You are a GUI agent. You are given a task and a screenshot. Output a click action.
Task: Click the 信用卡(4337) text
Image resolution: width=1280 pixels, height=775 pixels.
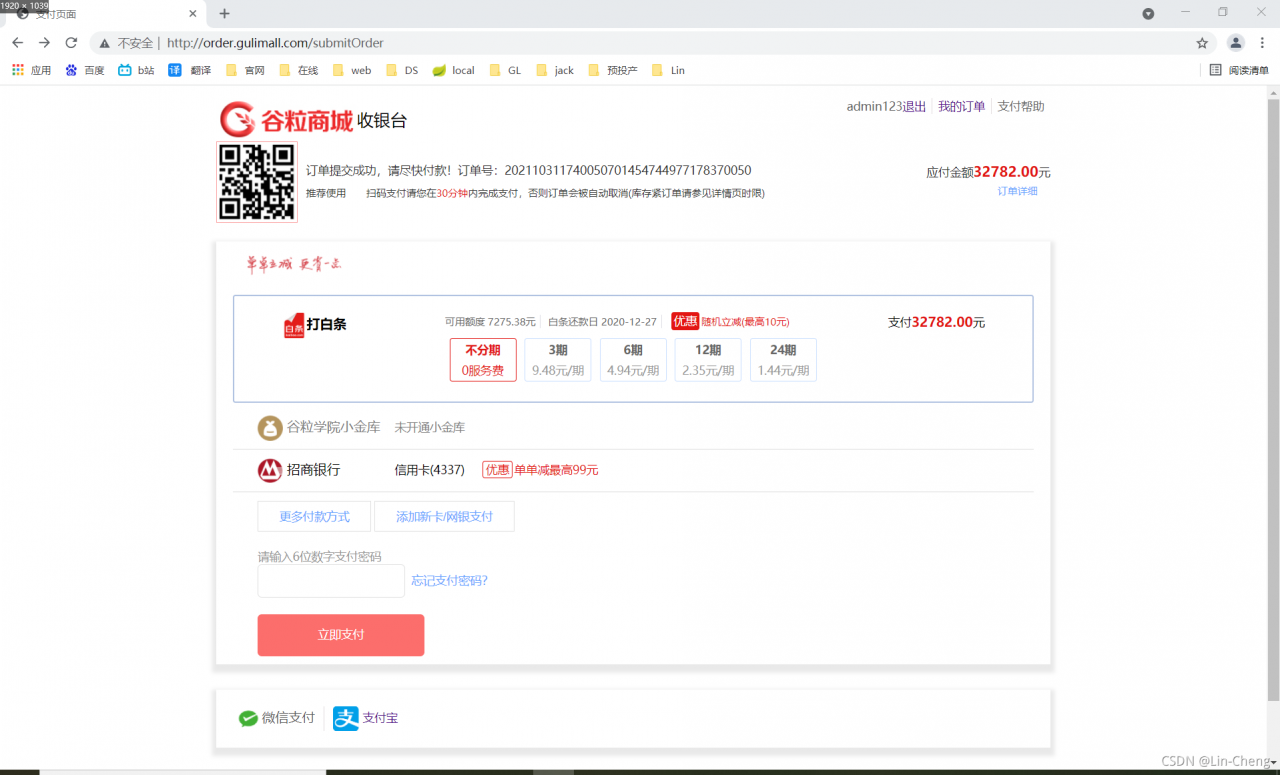pos(430,470)
